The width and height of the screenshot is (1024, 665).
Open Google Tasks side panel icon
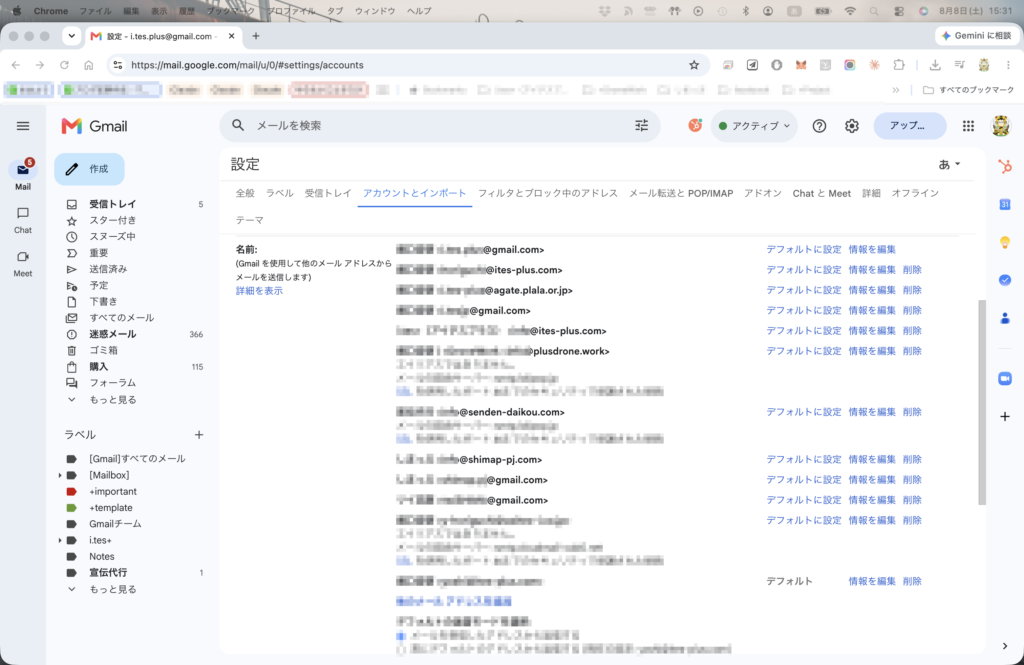click(x=1004, y=280)
